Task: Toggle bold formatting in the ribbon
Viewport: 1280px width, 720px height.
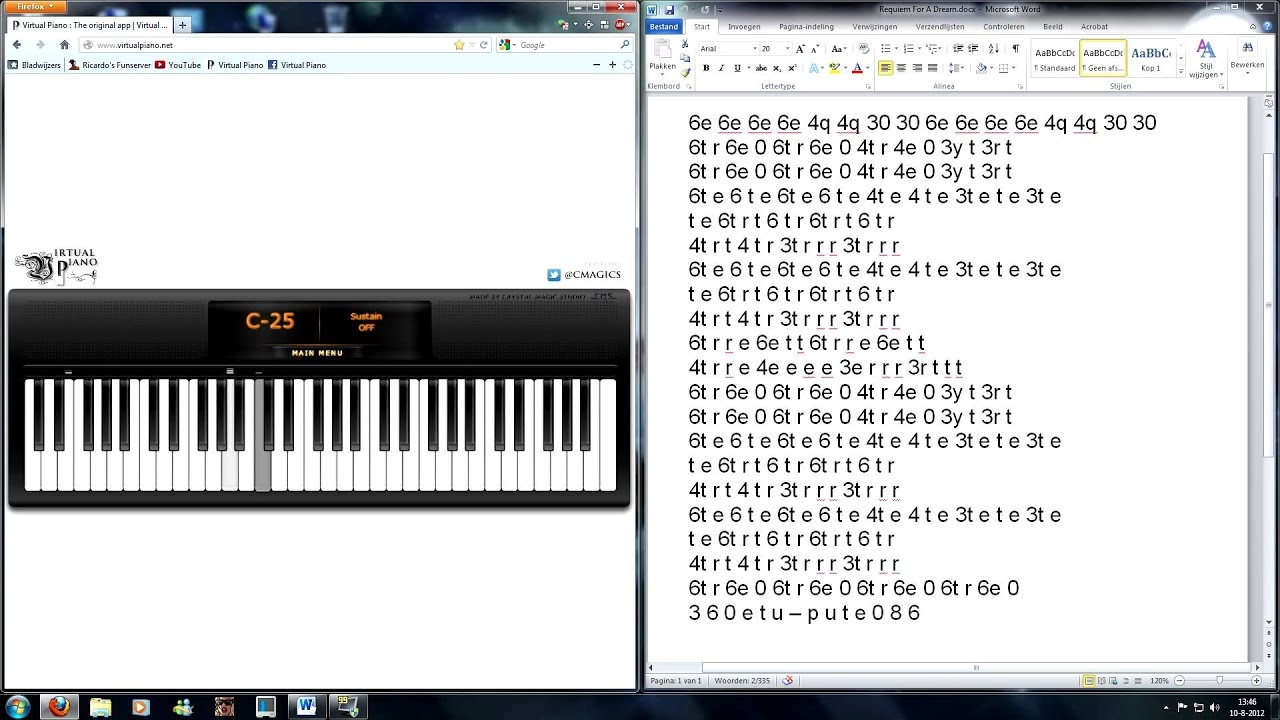Action: 707,68
